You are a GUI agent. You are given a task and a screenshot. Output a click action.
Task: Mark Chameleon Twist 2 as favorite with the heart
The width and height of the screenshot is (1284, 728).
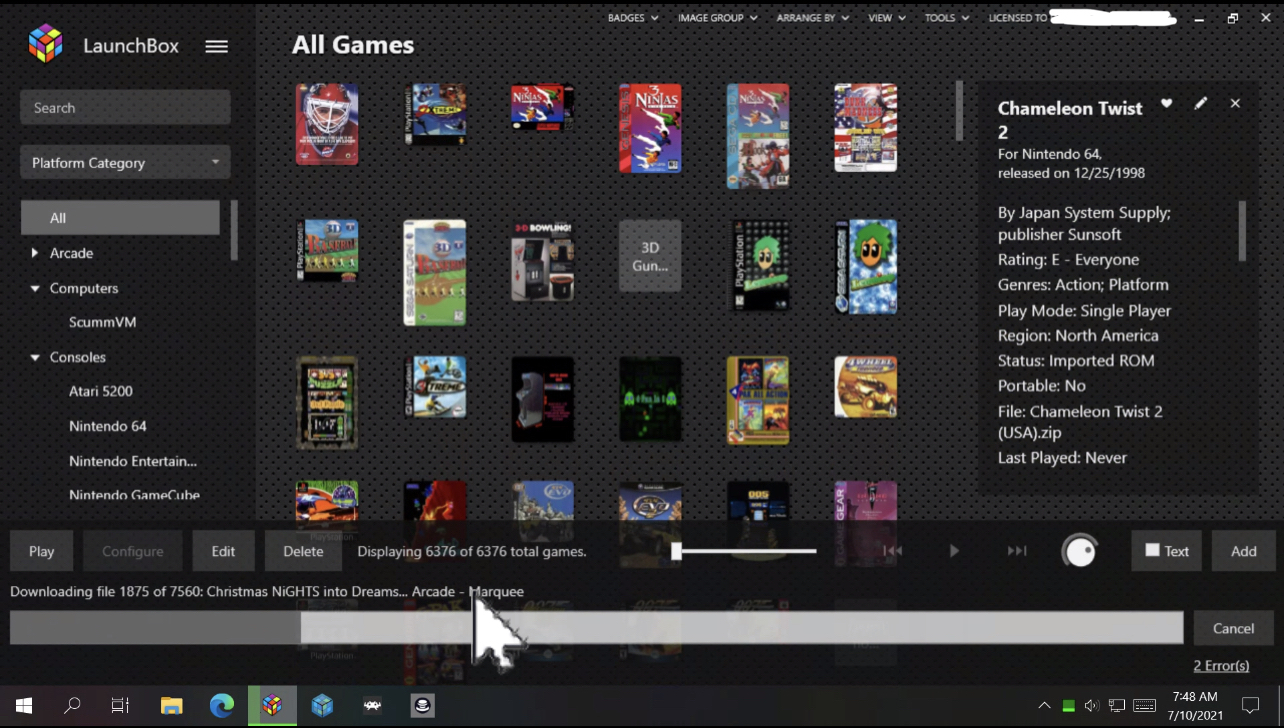coord(1166,103)
